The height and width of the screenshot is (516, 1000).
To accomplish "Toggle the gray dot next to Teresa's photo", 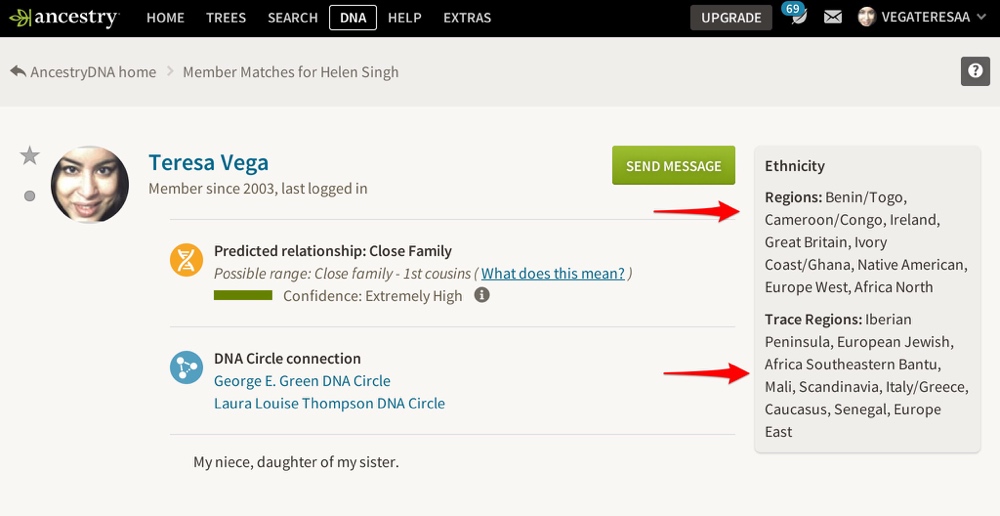I will click(x=30, y=196).
